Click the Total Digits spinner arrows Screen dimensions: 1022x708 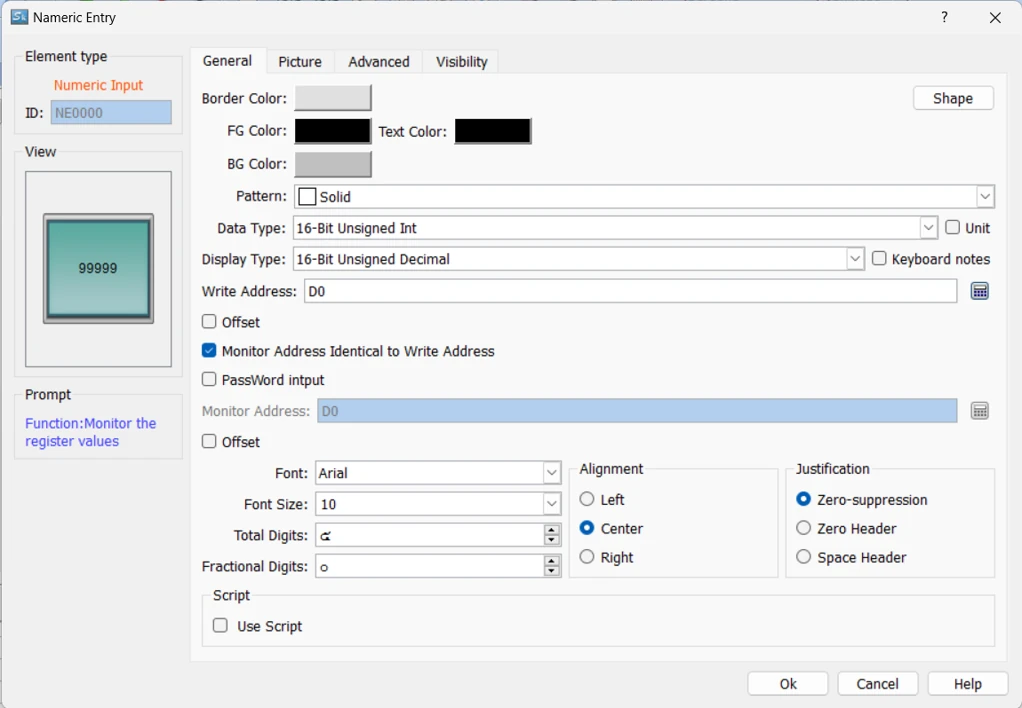coord(551,535)
